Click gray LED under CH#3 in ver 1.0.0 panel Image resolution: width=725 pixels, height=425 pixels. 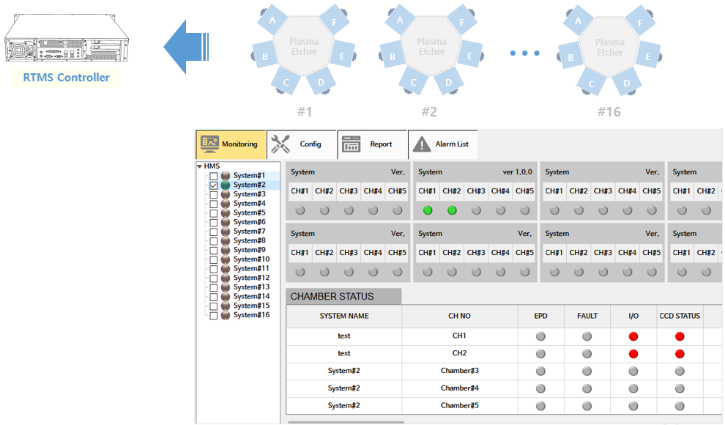click(x=476, y=210)
